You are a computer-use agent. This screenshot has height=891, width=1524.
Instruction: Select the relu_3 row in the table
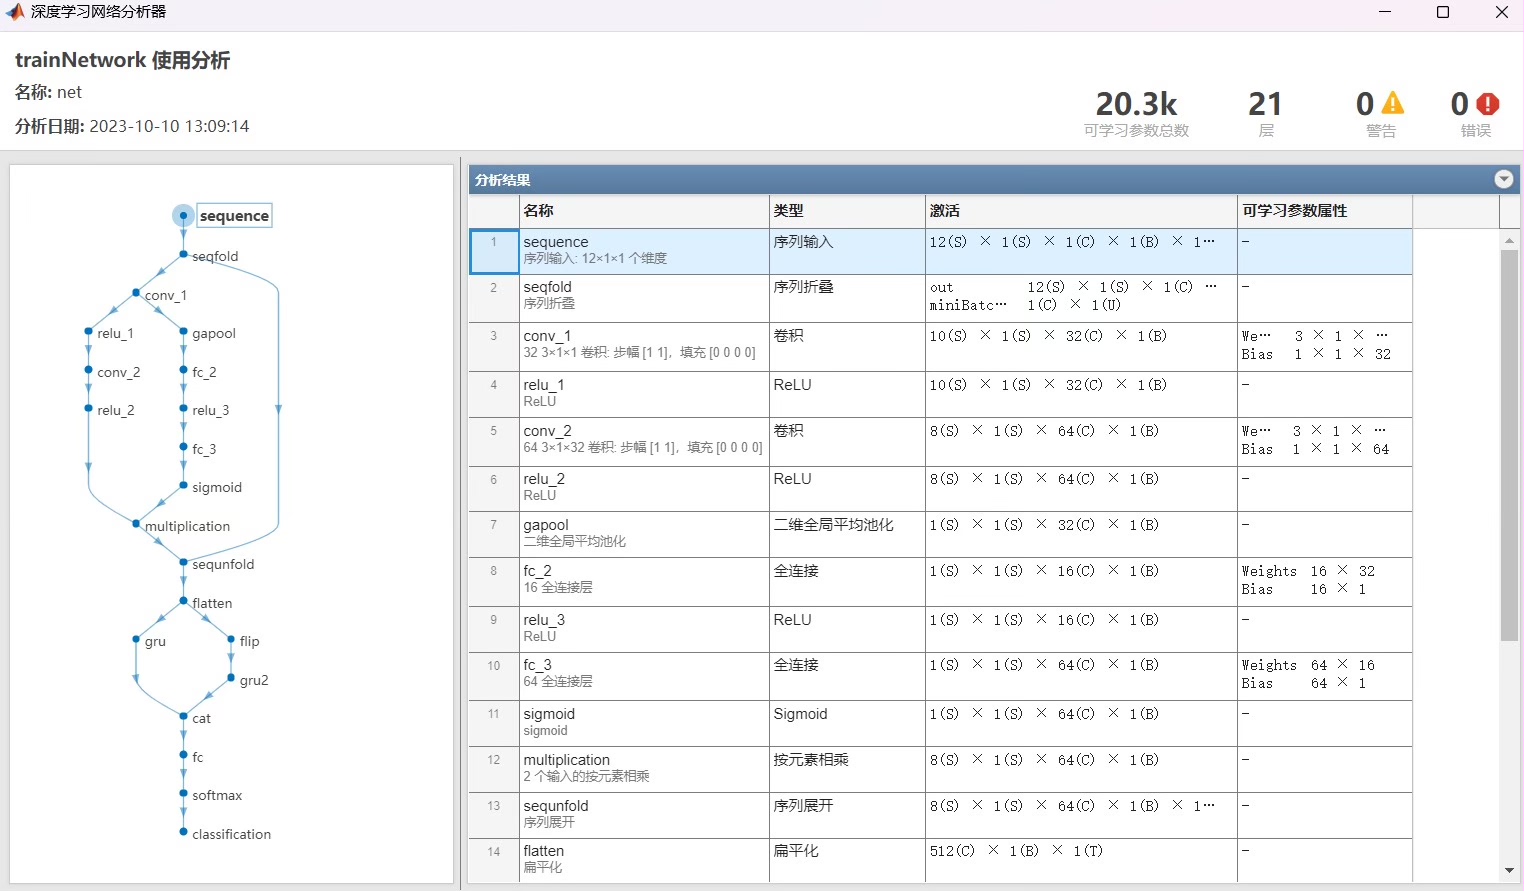940,630
